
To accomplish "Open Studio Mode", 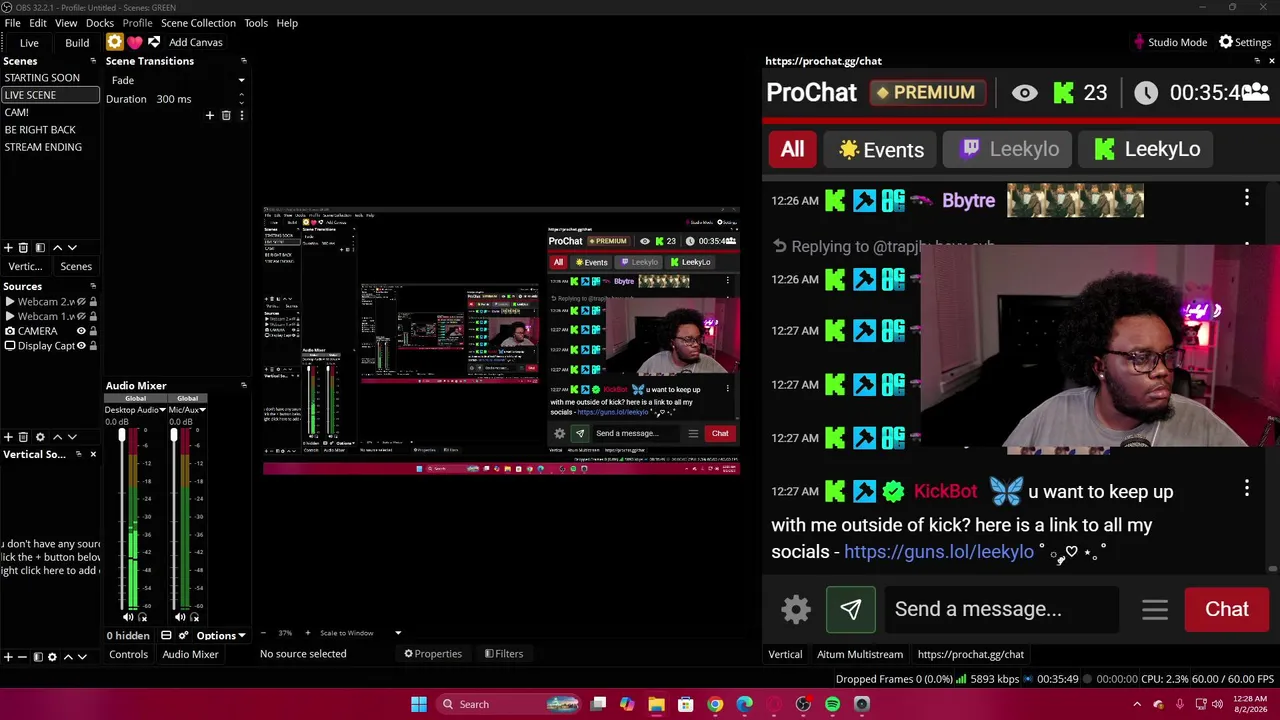I will 1170,42.
